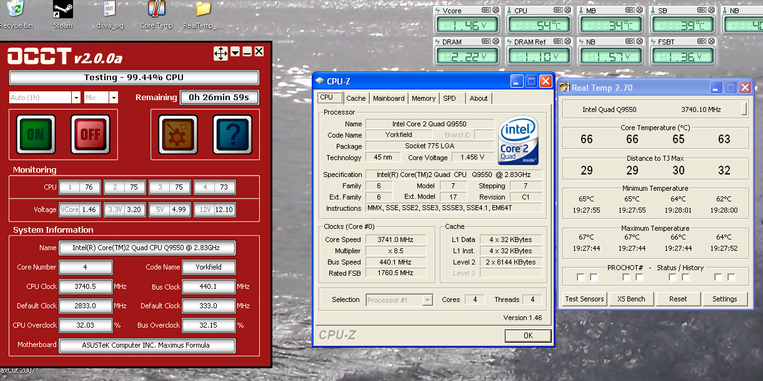
Task: Open the OCCT settings gear icon
Action: point(178,134)
